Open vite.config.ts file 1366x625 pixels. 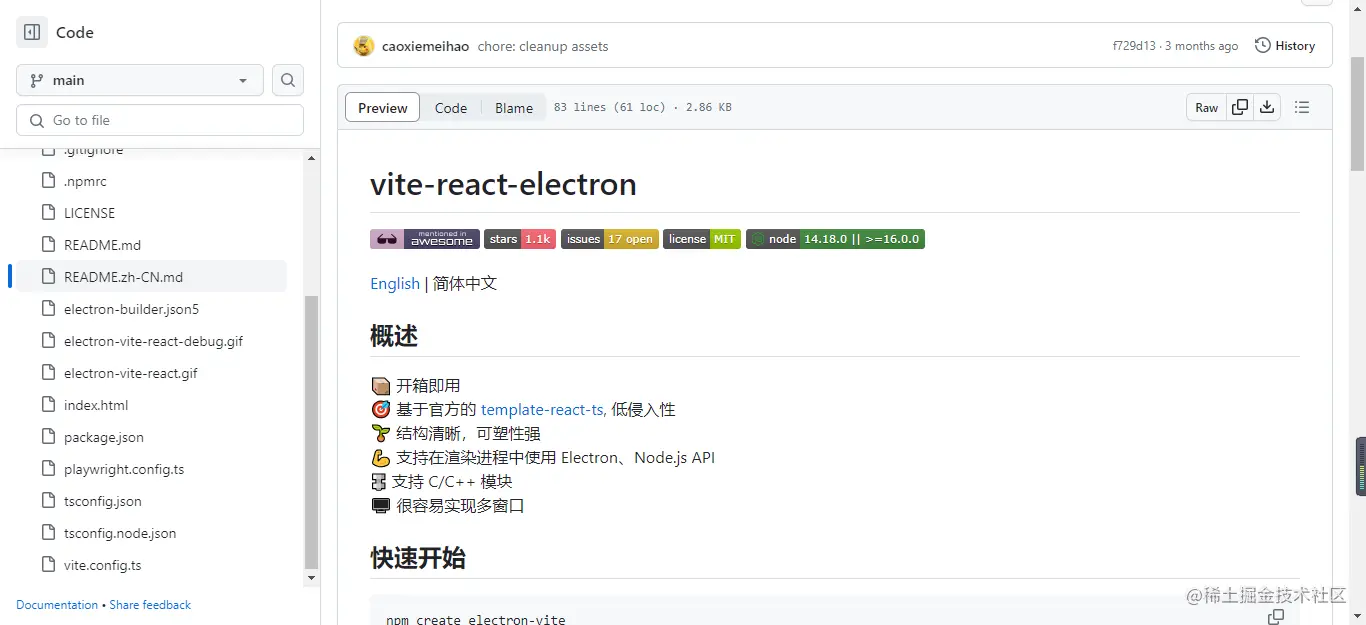pyautogui.click(x=103, y=565)
